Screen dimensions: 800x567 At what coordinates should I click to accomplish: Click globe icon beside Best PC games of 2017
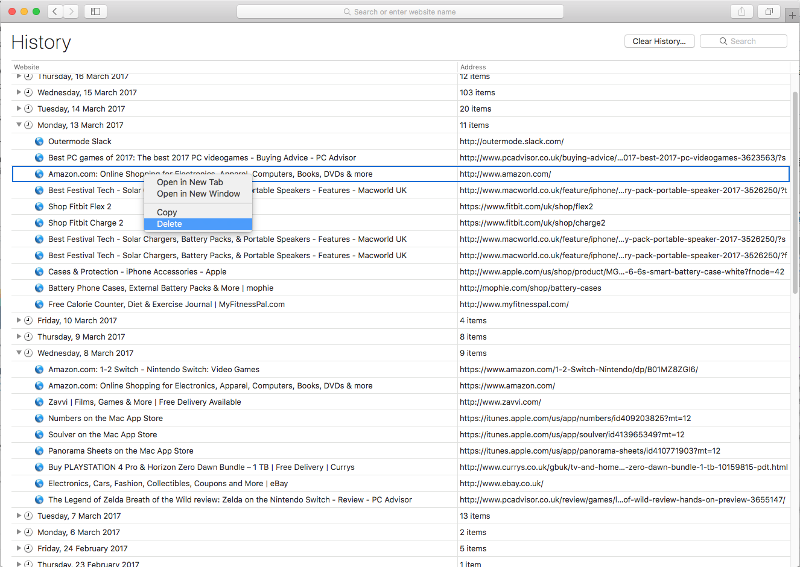pyautogui.click(x=39, y=158)
